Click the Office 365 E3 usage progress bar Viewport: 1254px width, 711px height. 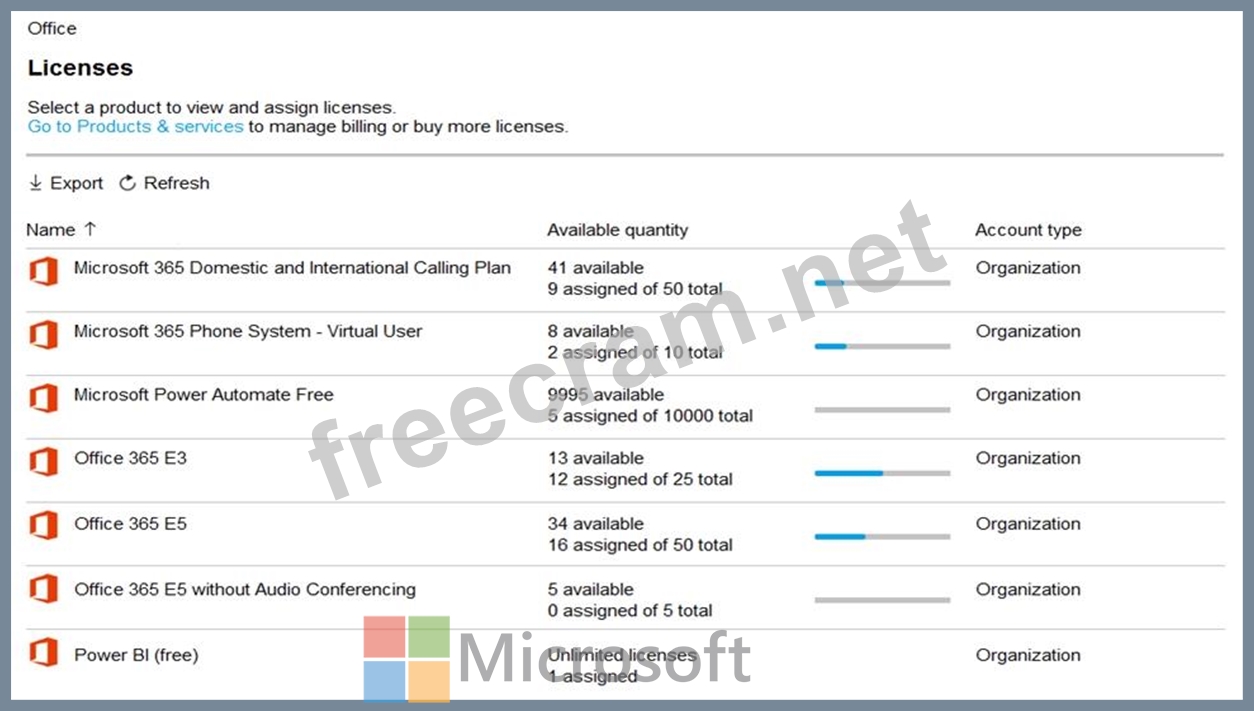[882, 473]
